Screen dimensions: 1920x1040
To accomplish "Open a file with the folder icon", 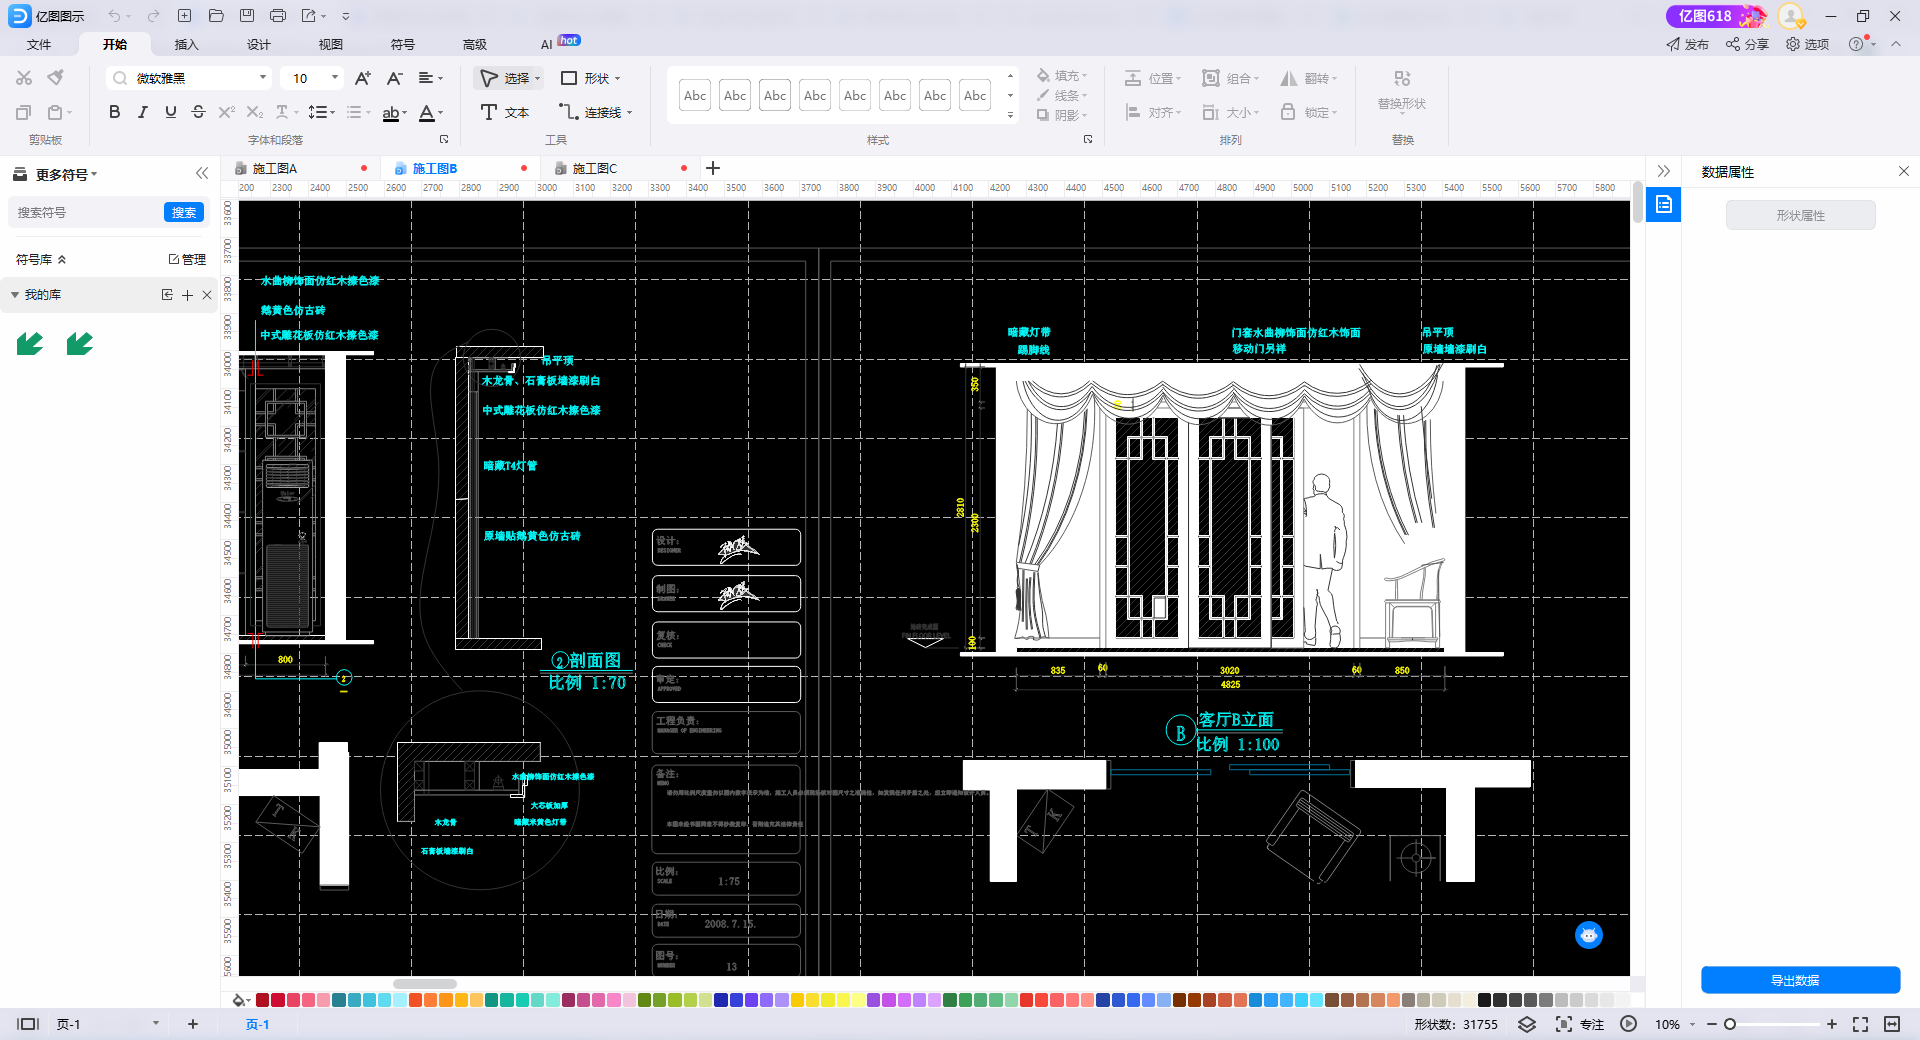I will click(x=216, y=16).
